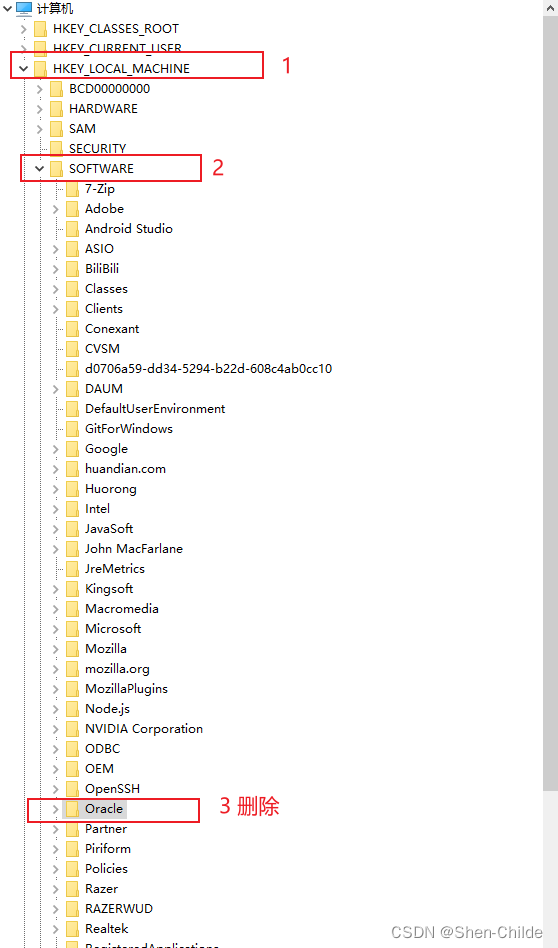This screenshot has height=948, width=558.
Task: Select the JreMetrics key
Action: [x=115, y=569]
